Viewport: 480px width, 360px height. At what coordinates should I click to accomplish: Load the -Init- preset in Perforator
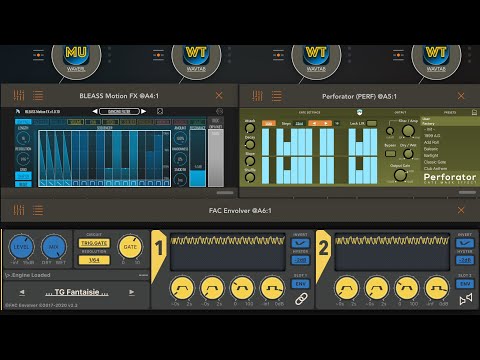[429, 129]
